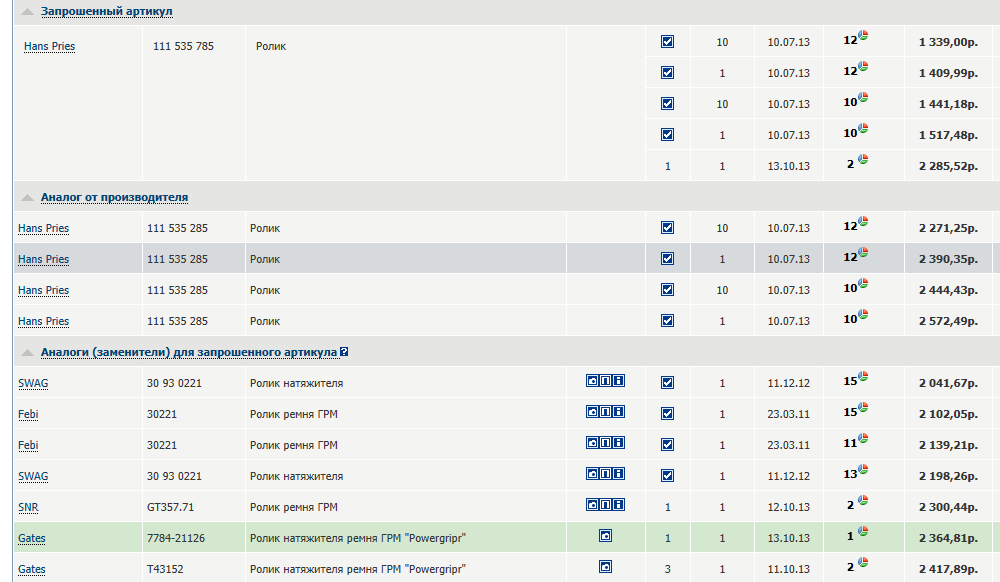Toggle checkbox in 1 339,00р. row

point(667,41)
